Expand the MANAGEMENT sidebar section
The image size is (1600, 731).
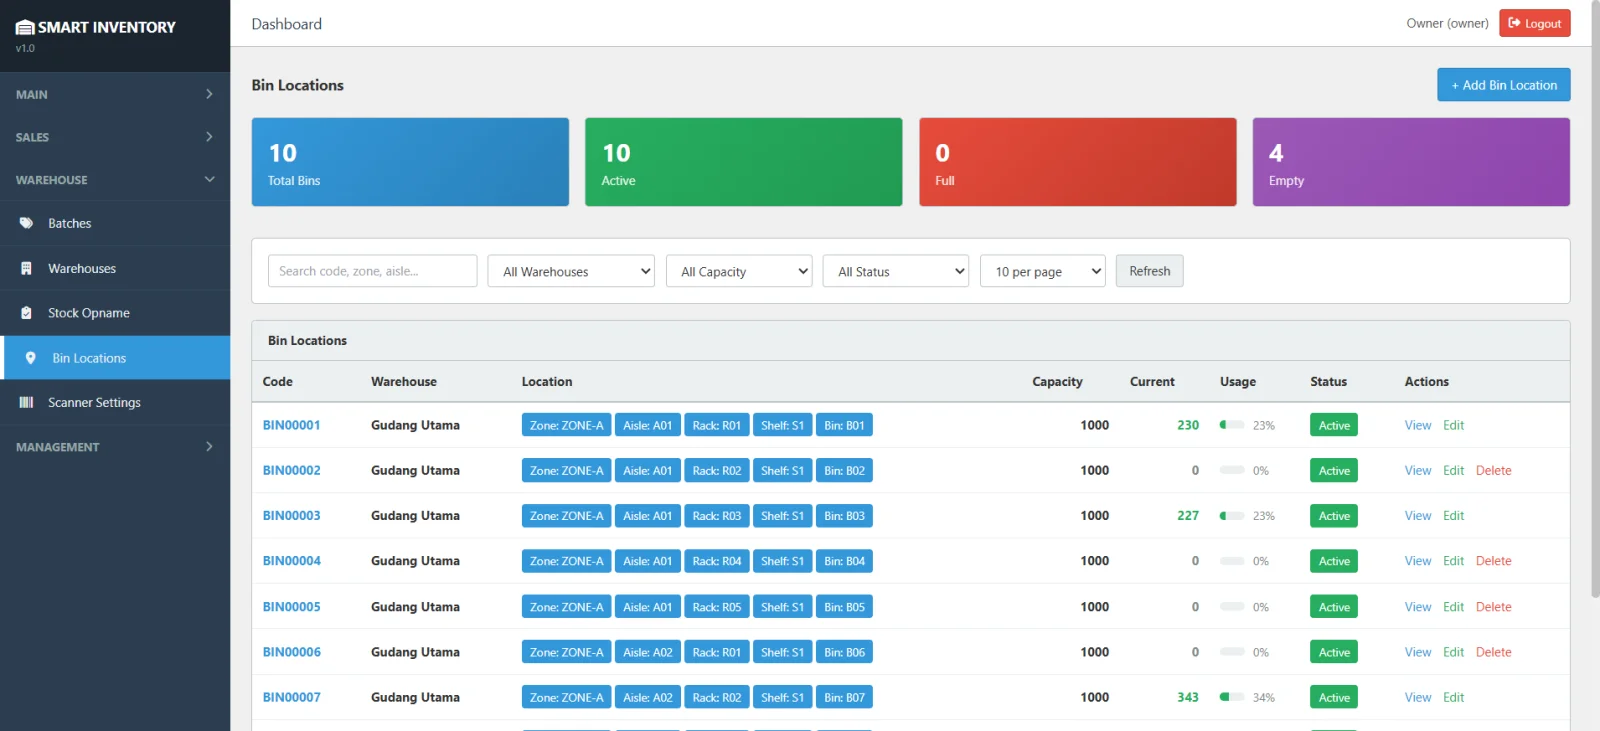click(115, 447)
